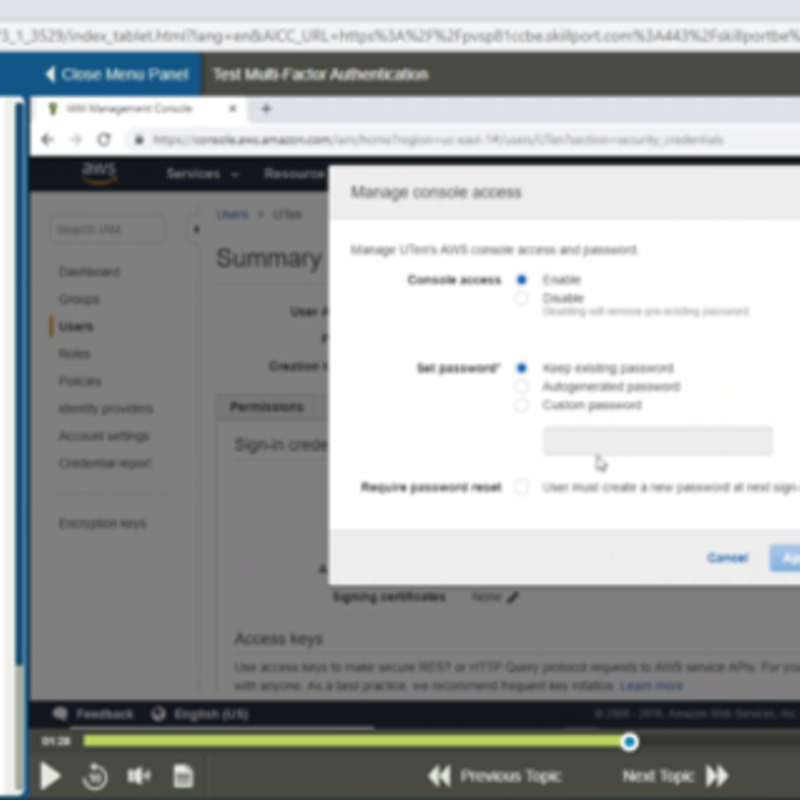Reload the AWS console page
The image size is (800, 800).
click(104, 139)
